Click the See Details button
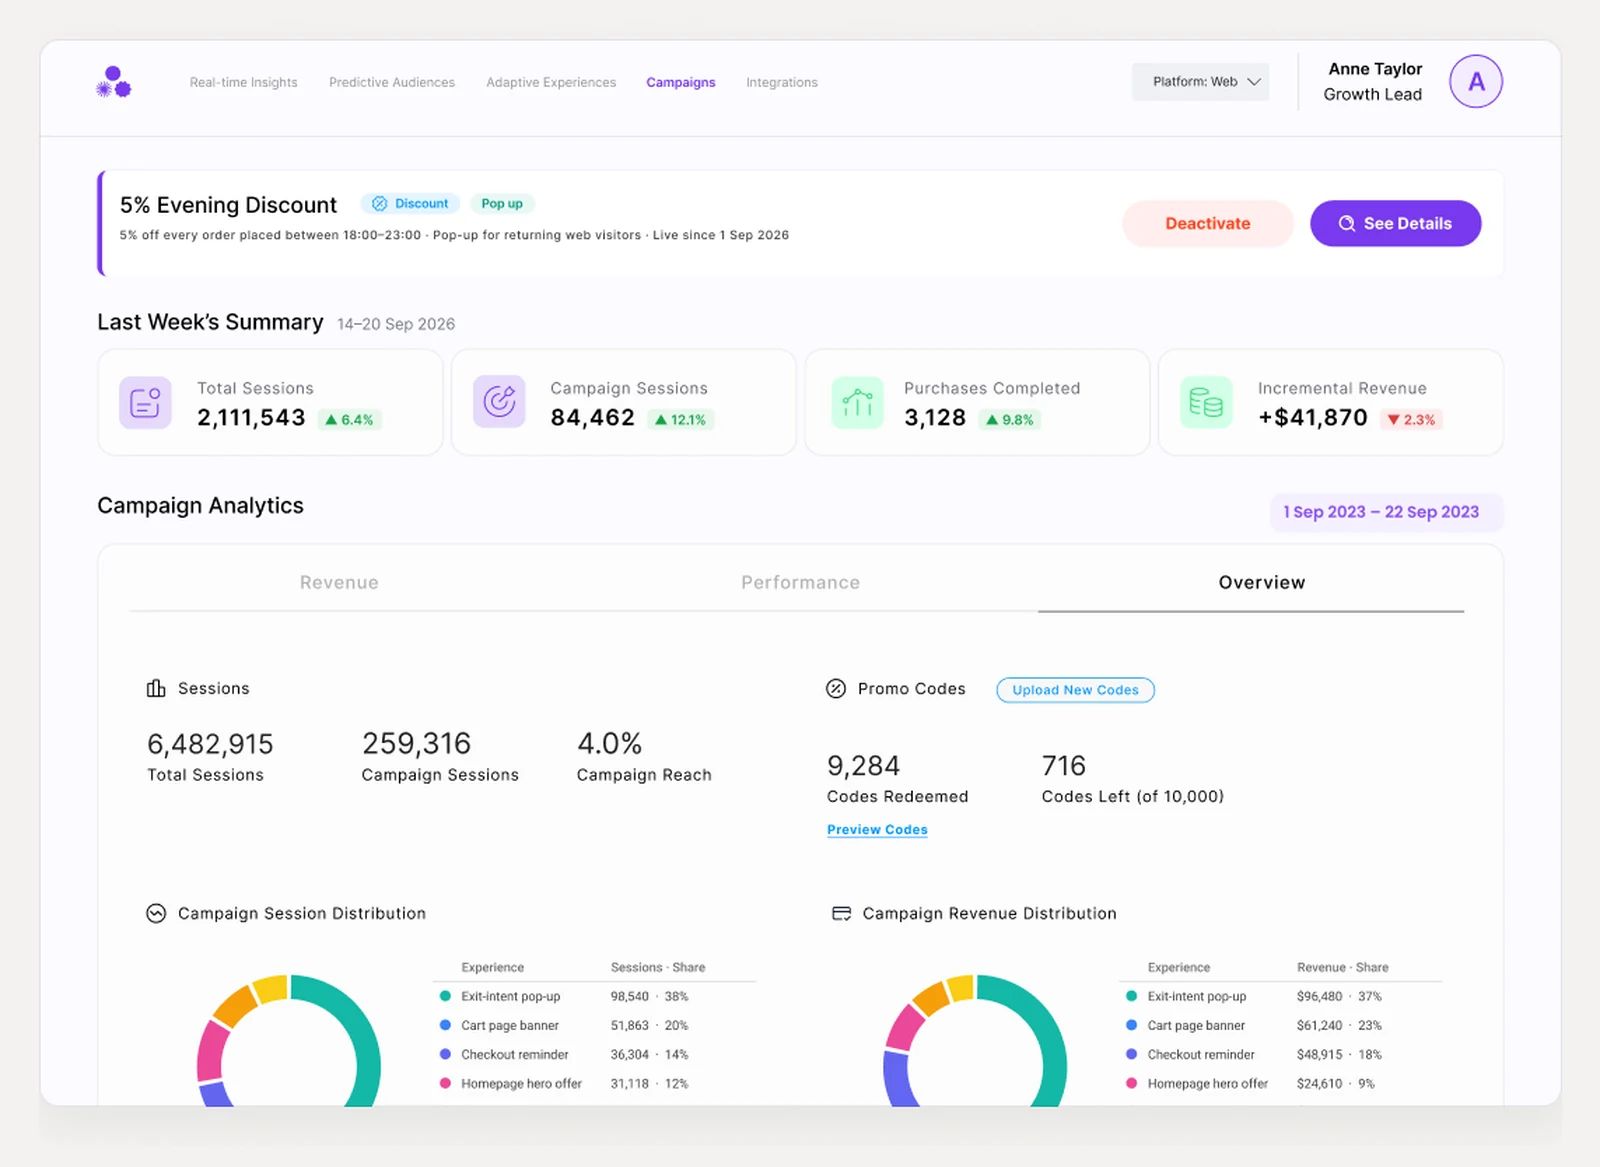 click(x=1395, y=223)
